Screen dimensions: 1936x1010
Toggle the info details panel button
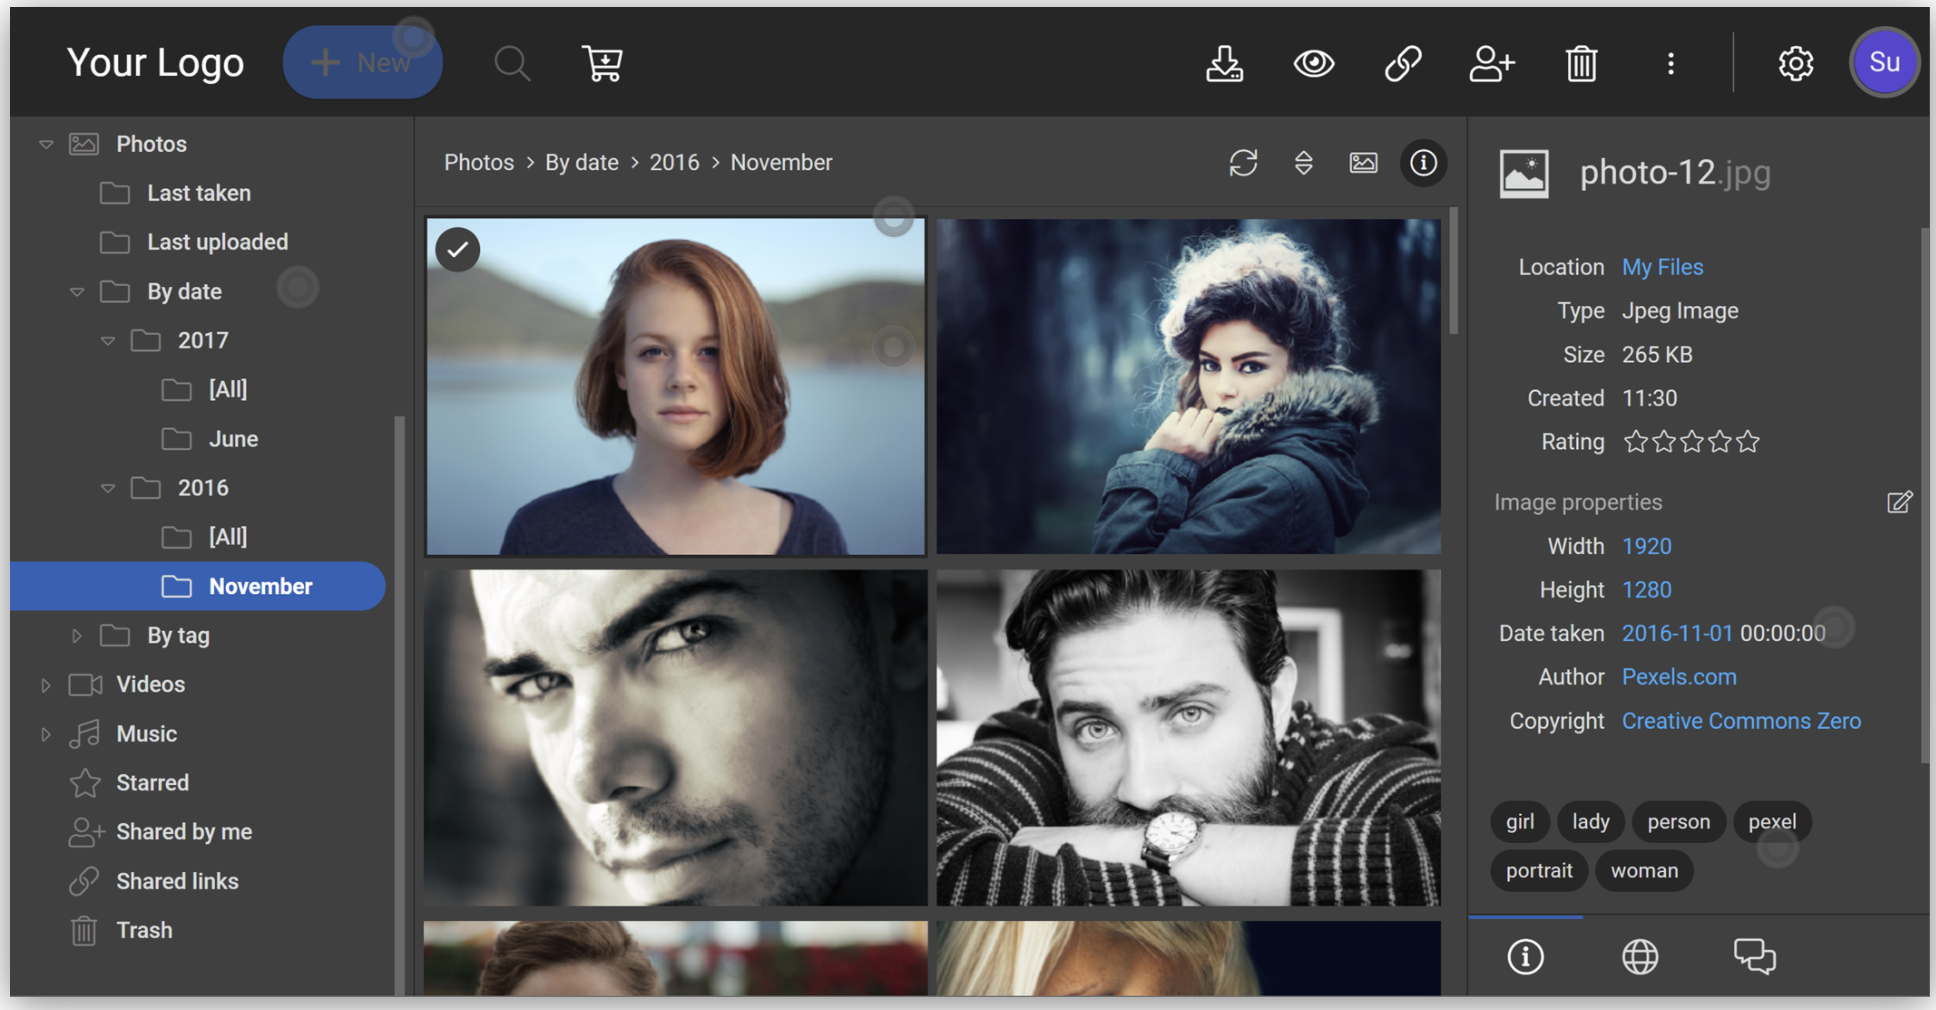tap(1423, 163)
